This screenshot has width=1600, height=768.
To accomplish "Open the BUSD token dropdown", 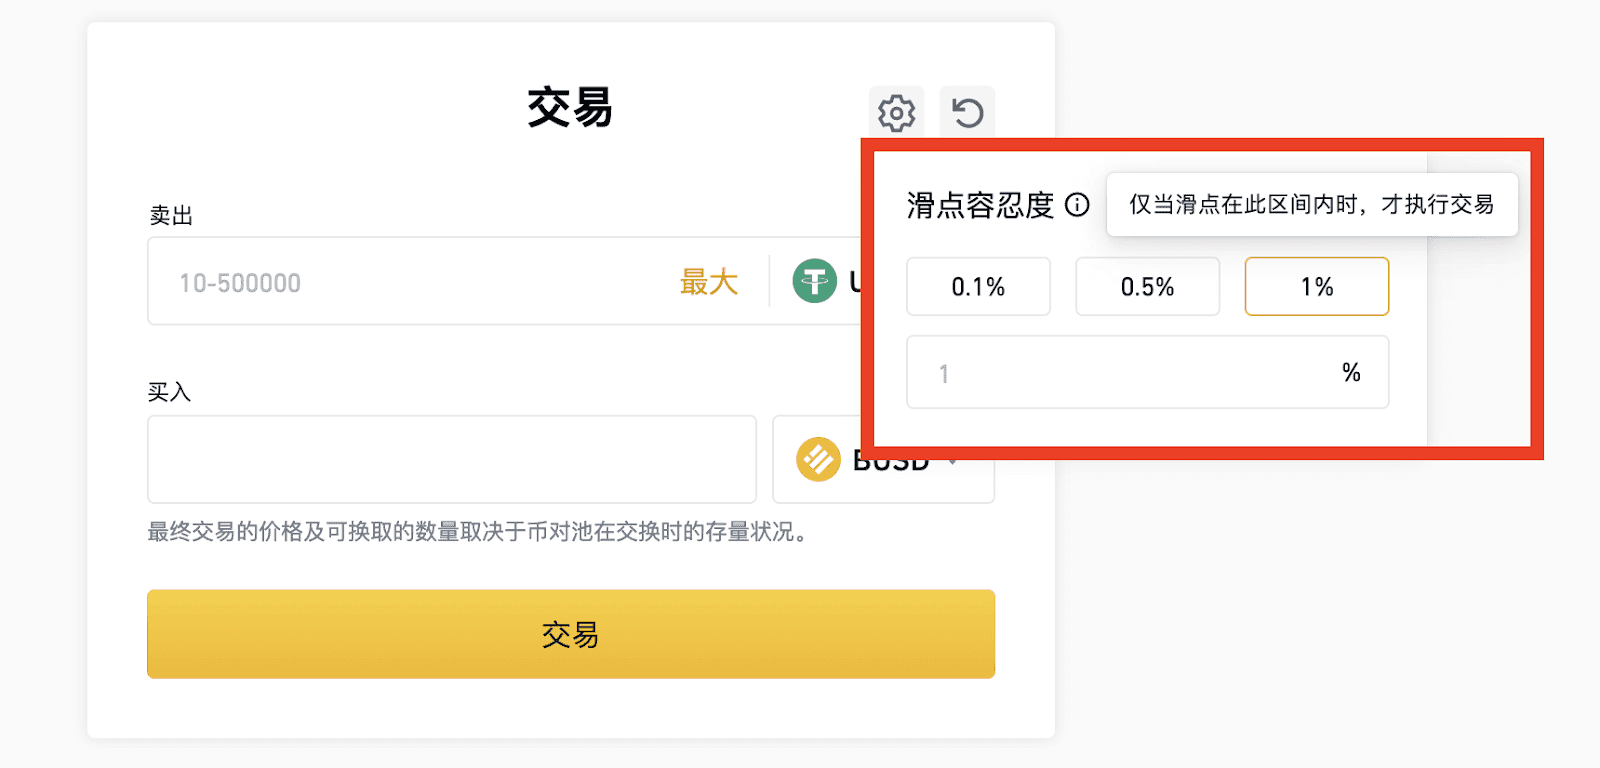I will tap(952, 460).
